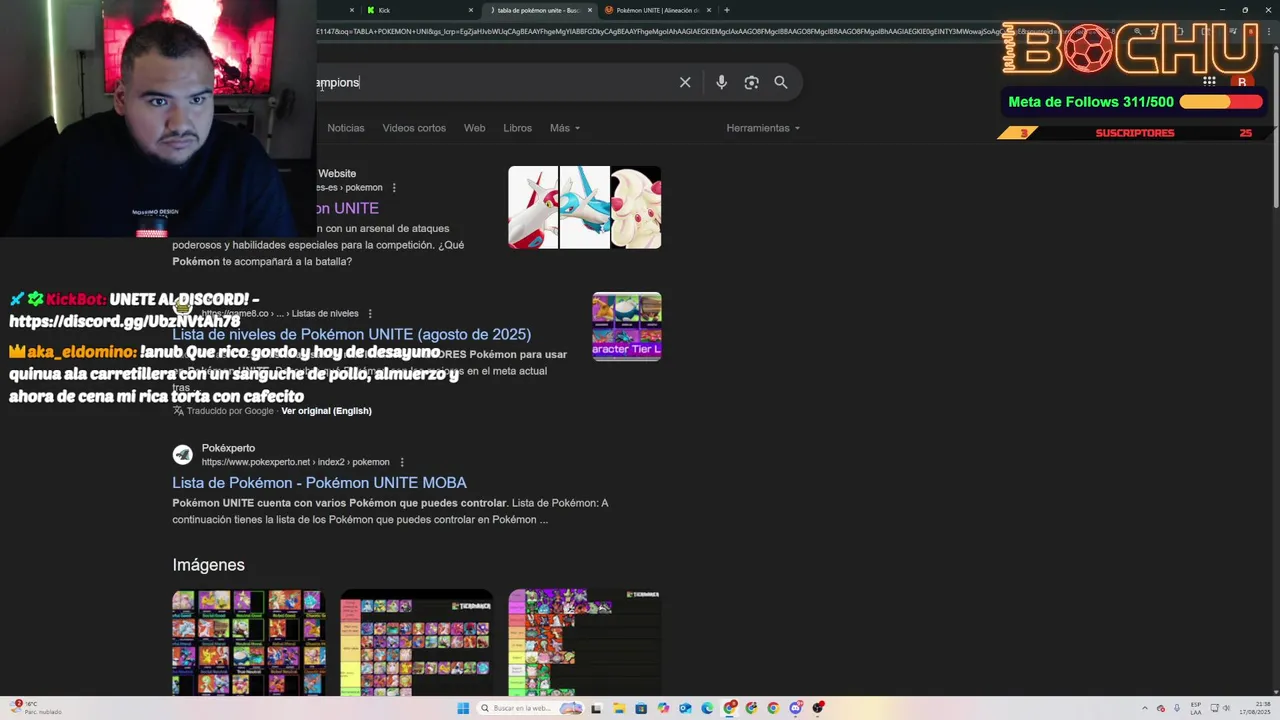Screen dimensions: 1280x720
Task: Click the Pokéxperto site favicon
Action: click(x=182, y=455)
